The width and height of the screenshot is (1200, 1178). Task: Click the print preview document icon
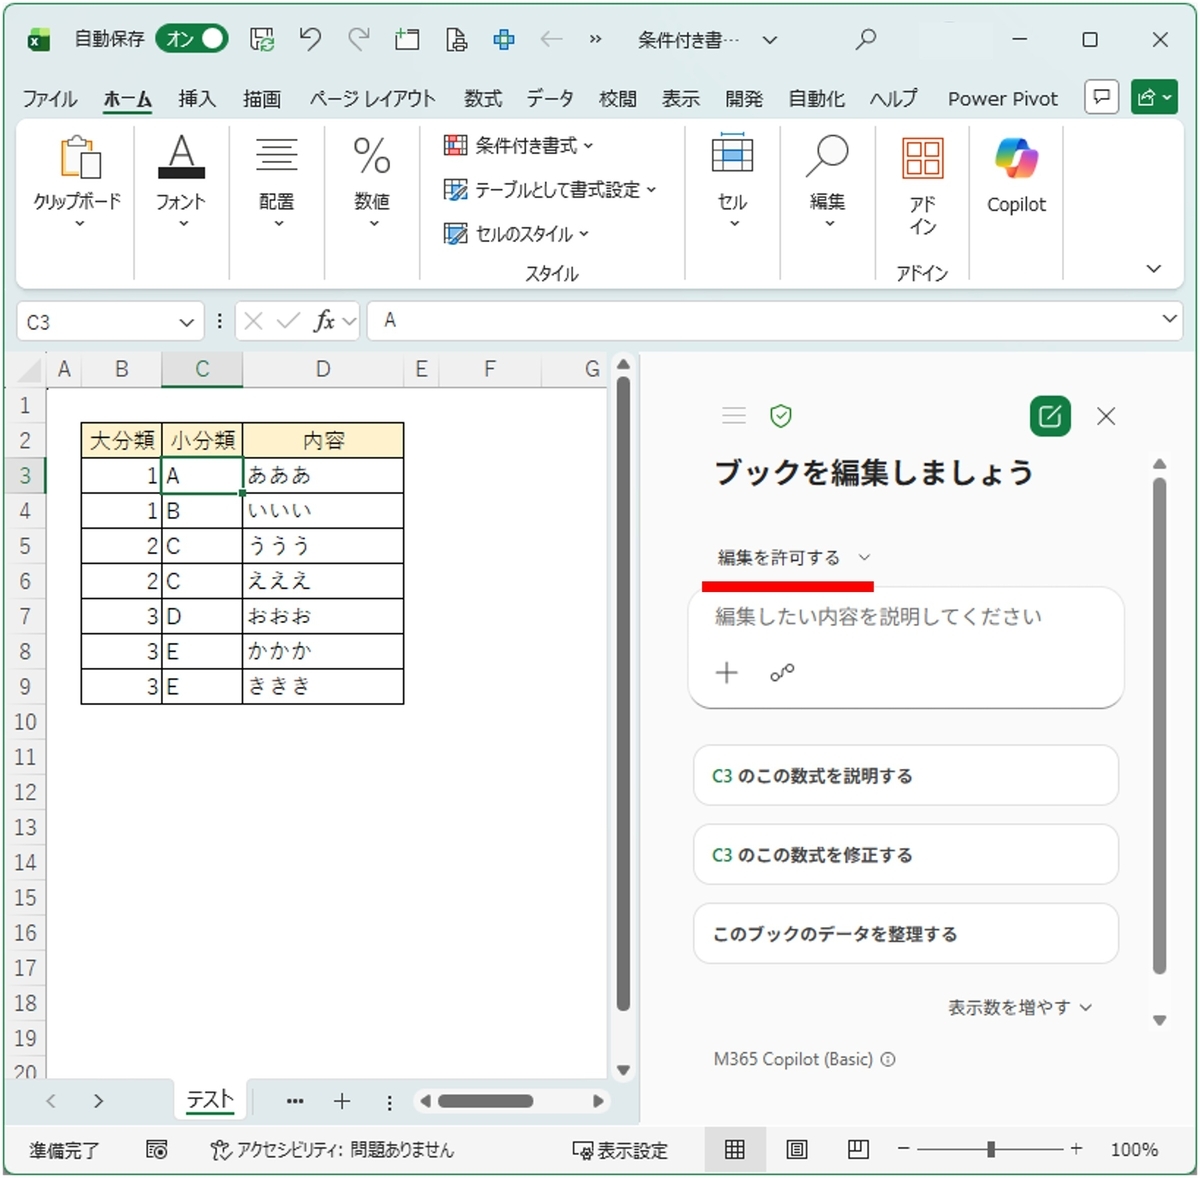point(456,39)
